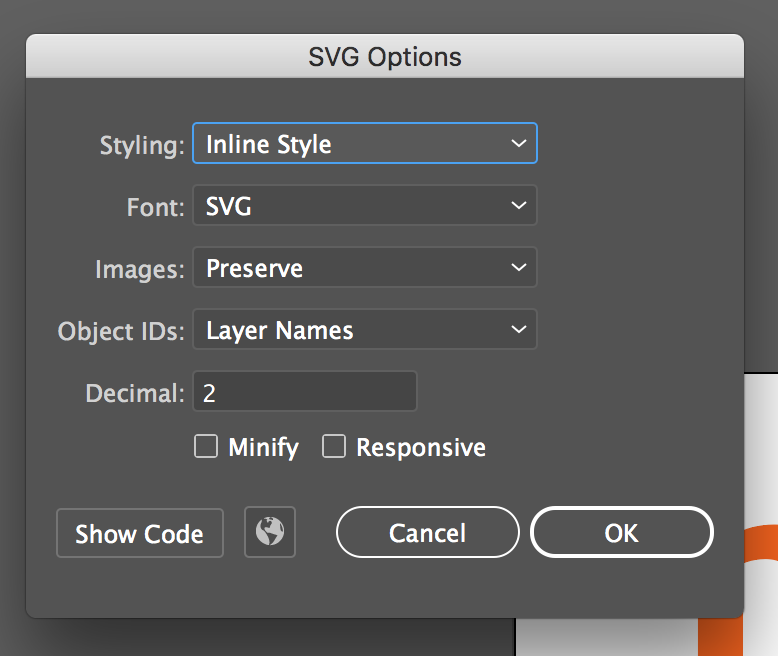Open the Object IDs dropdown showing Layer Names
The width and height of the screenshot is (778, 656).
click(x=365, y=329)
